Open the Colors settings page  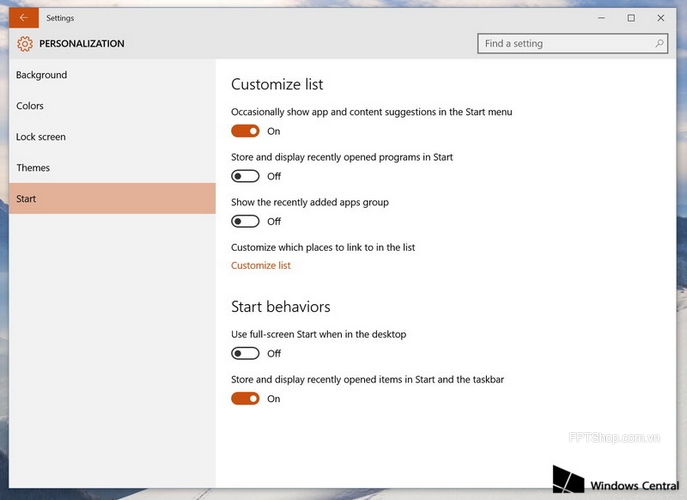(x=112, y=106)
